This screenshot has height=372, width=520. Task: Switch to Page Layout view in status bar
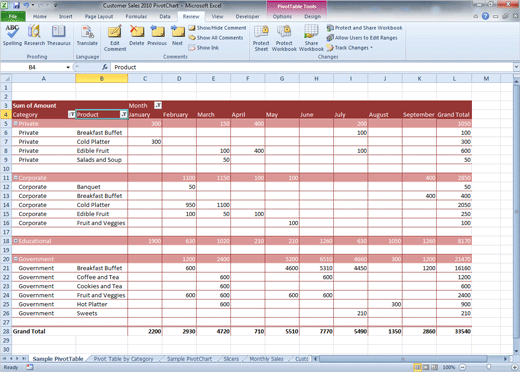click(x=426, y=367)
